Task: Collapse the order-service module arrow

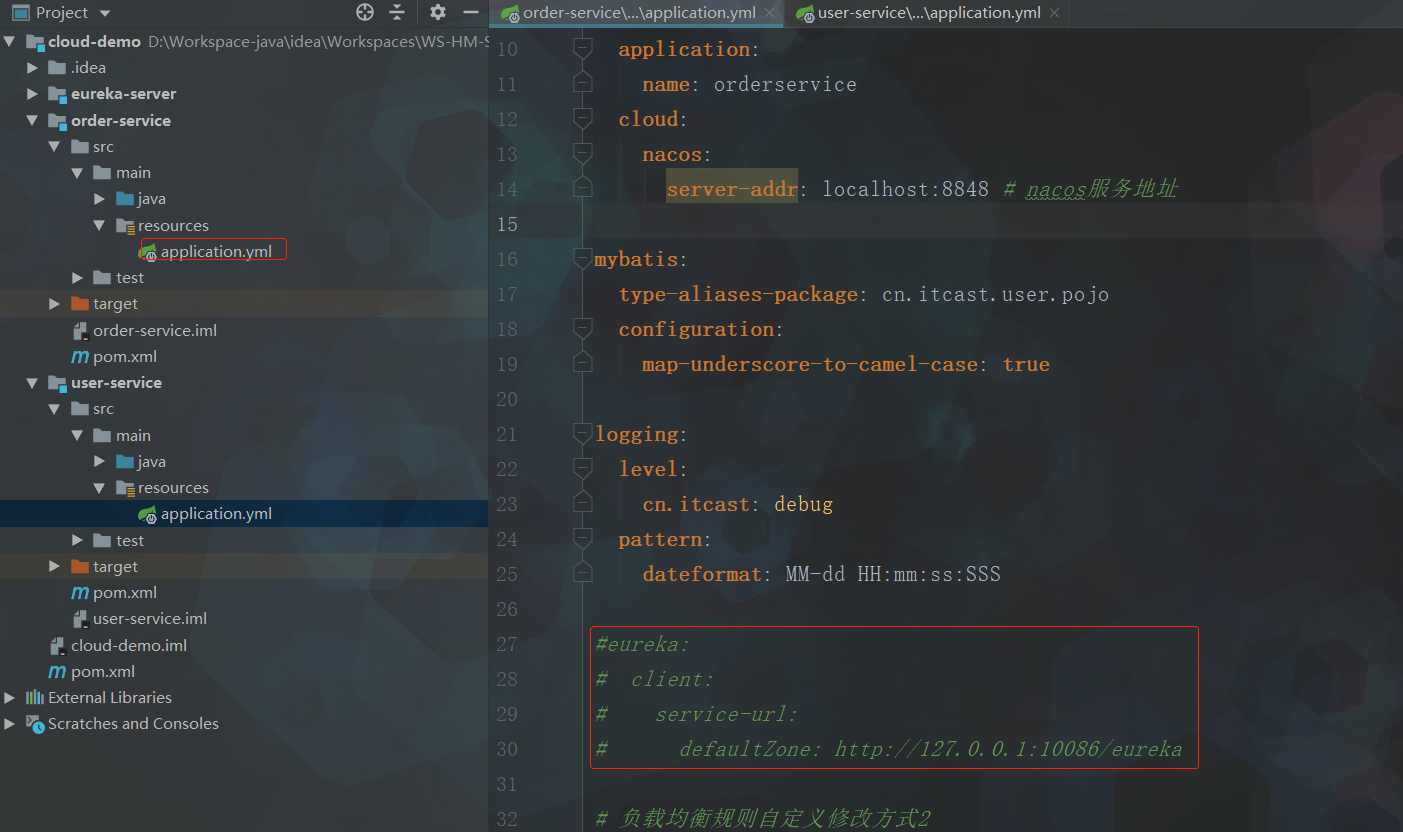Action: [x=33, y=120]
